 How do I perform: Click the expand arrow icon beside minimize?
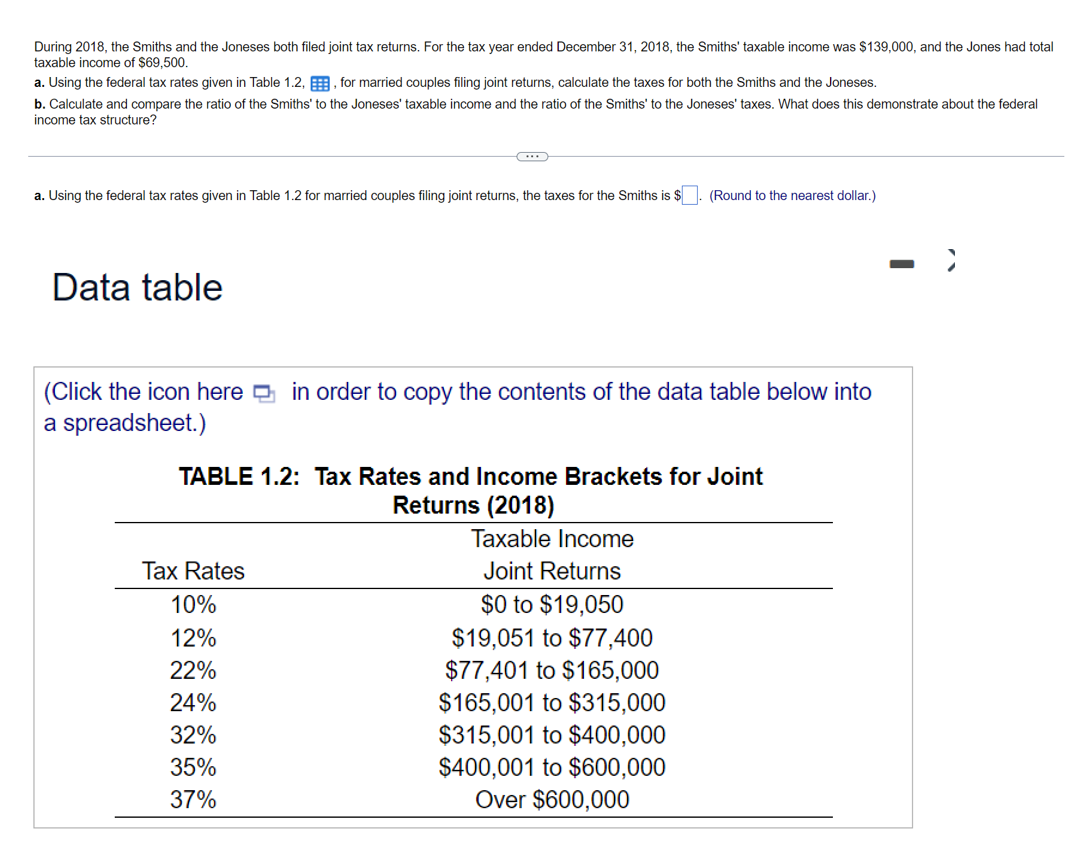click(x=951, y=260)
